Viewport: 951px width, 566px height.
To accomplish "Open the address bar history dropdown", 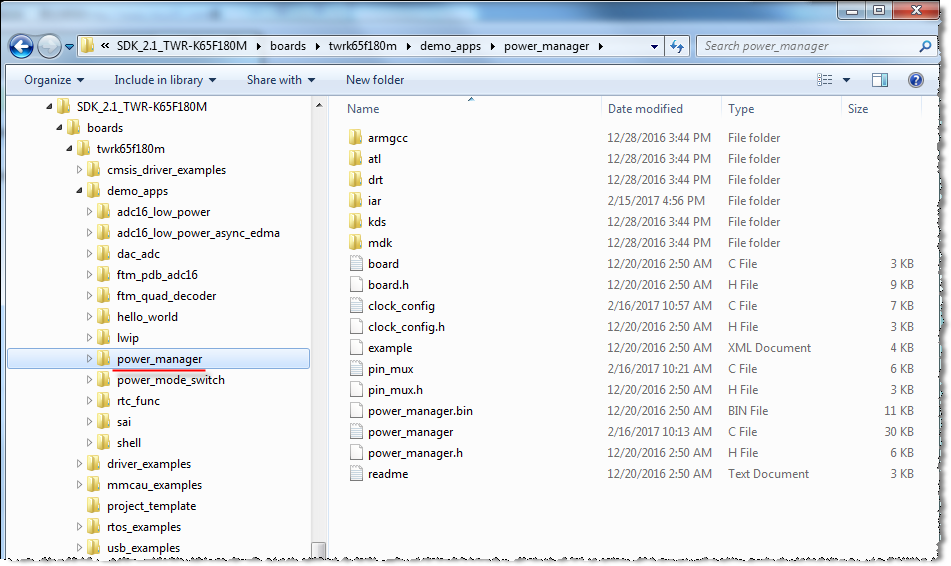I will [654, 46].
